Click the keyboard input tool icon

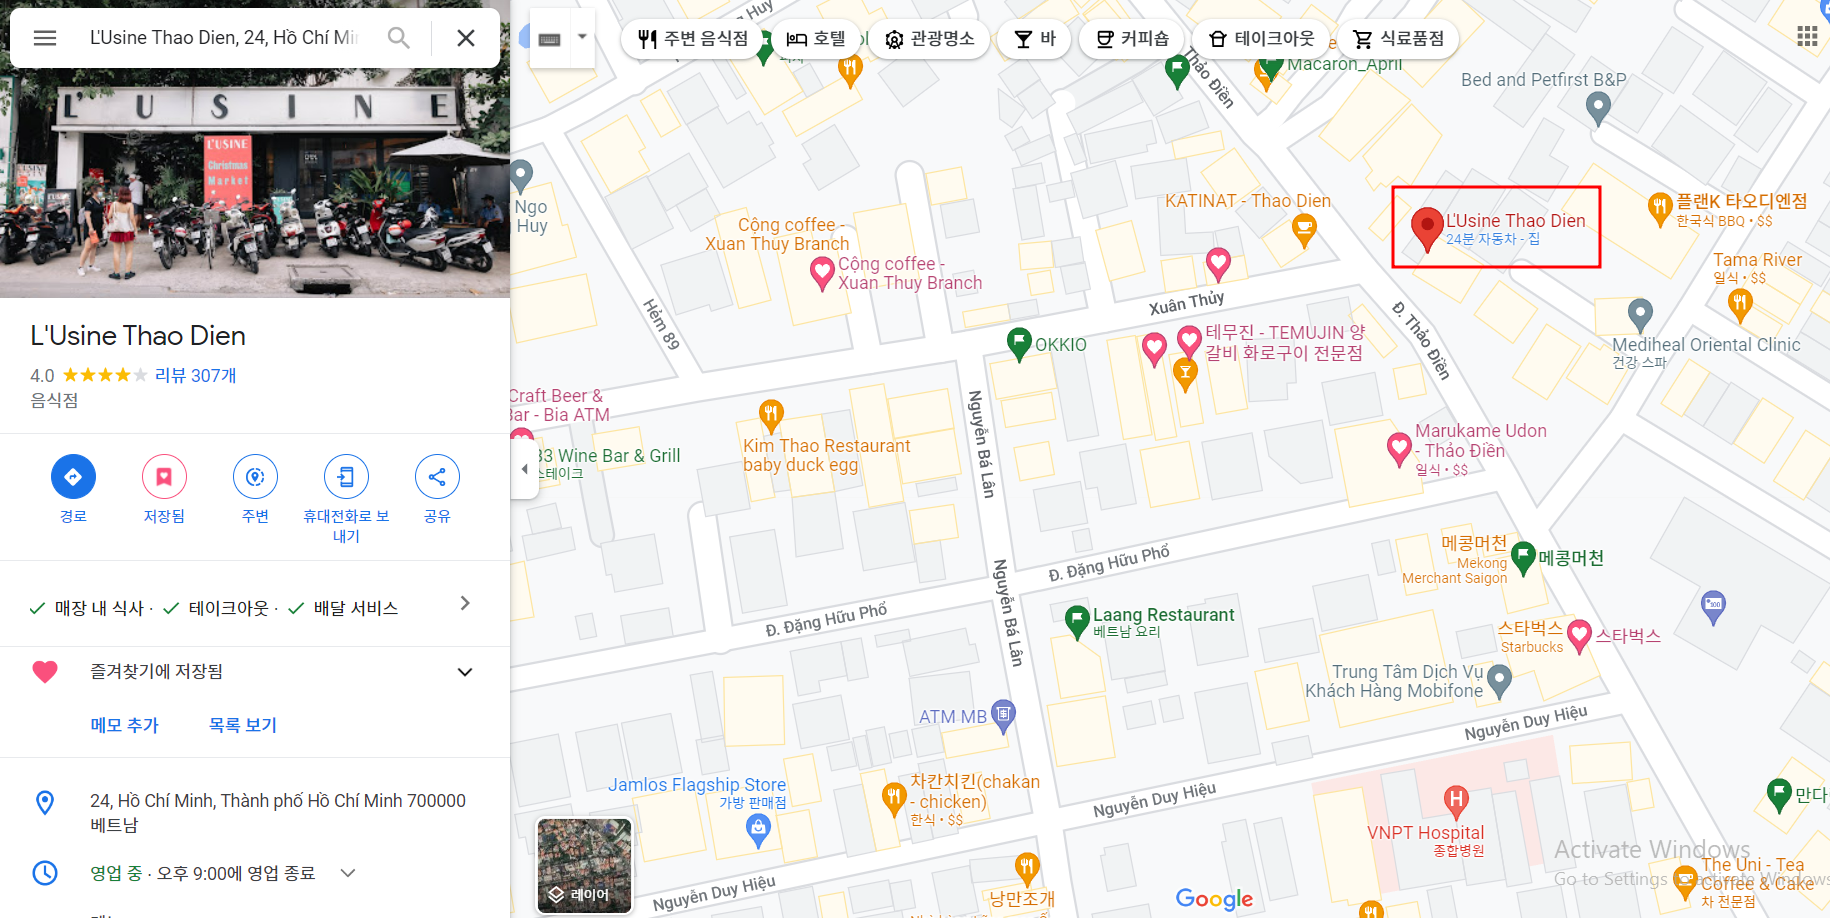[x=550, y=39]
